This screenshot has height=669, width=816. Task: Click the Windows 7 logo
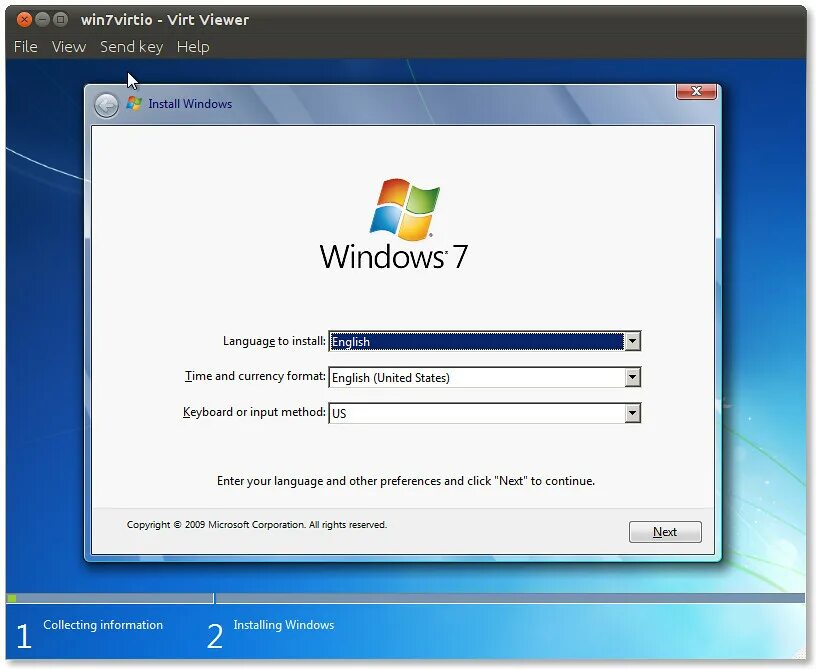(394, 224)
